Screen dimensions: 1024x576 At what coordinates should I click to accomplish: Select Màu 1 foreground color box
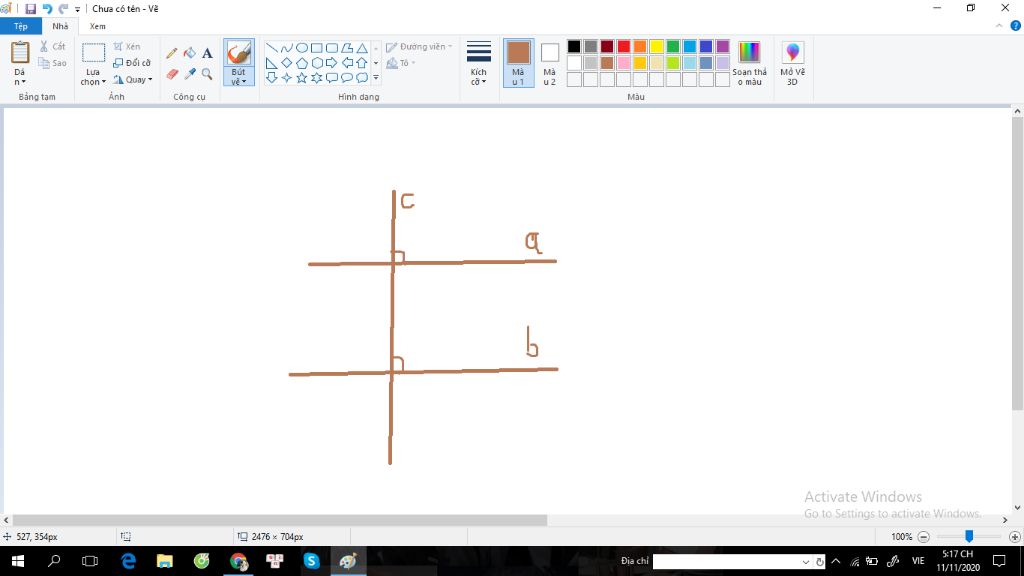(x=519, y=63)
